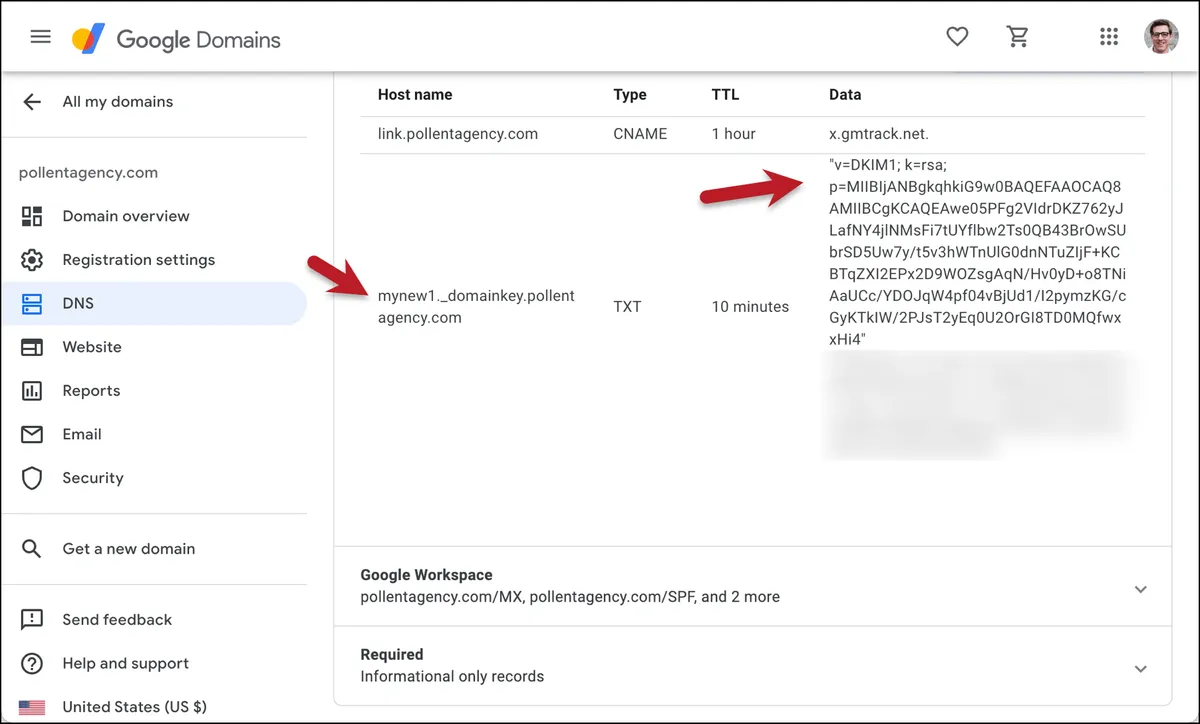Click the search magnifier icon
This screenshot has height=724, width=1200.
[32, 549]
